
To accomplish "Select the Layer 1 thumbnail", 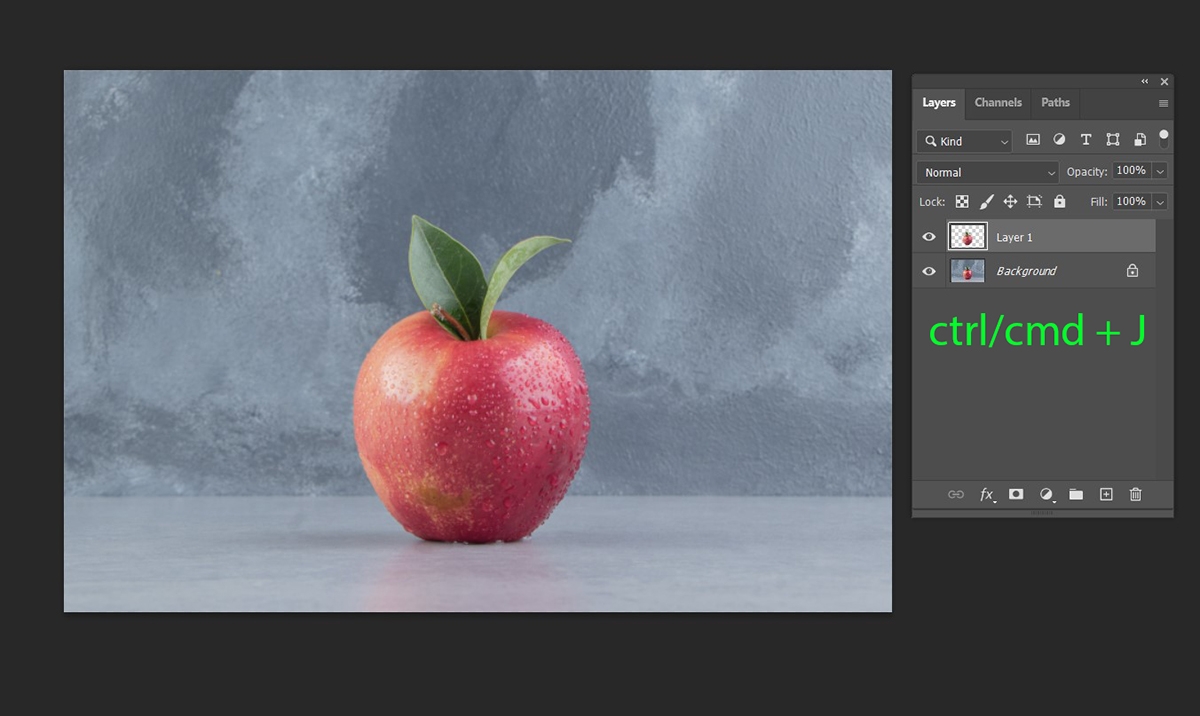I will [x=967, y=237].
